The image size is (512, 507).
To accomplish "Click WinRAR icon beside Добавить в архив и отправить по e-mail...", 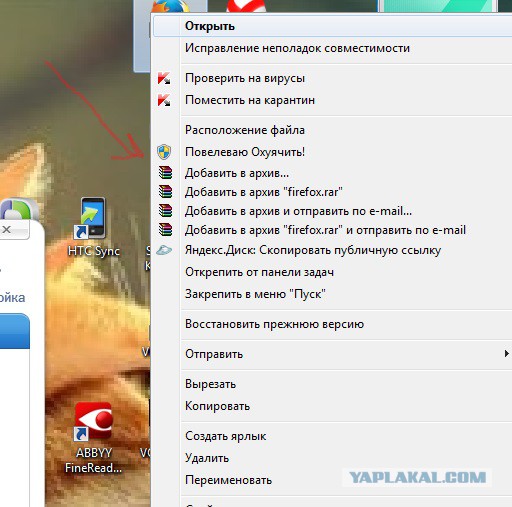I will click(165, 211).
